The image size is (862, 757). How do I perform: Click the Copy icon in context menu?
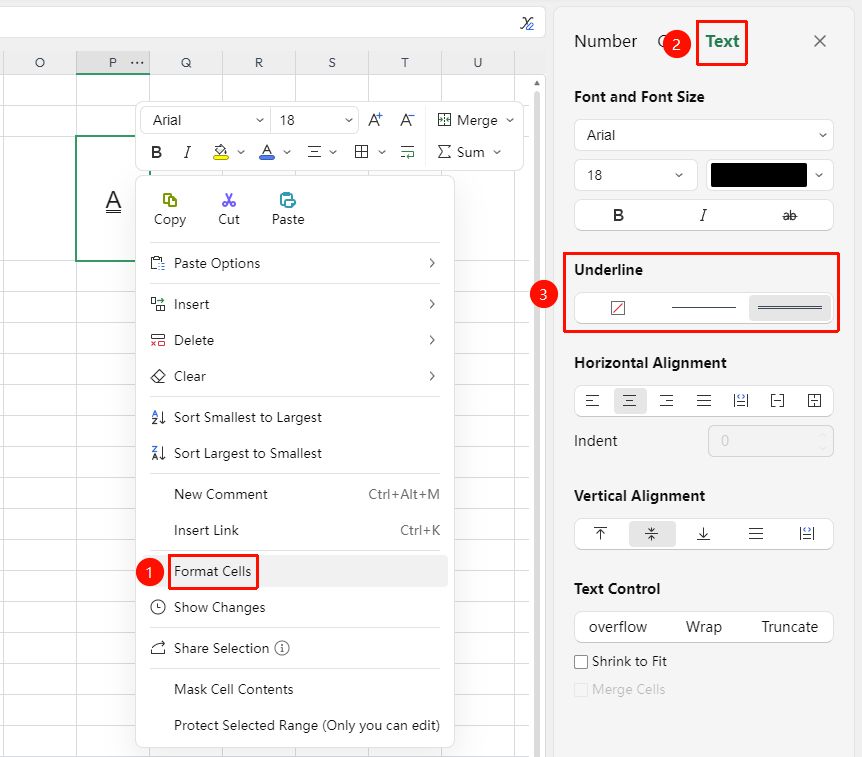point(170,200)
